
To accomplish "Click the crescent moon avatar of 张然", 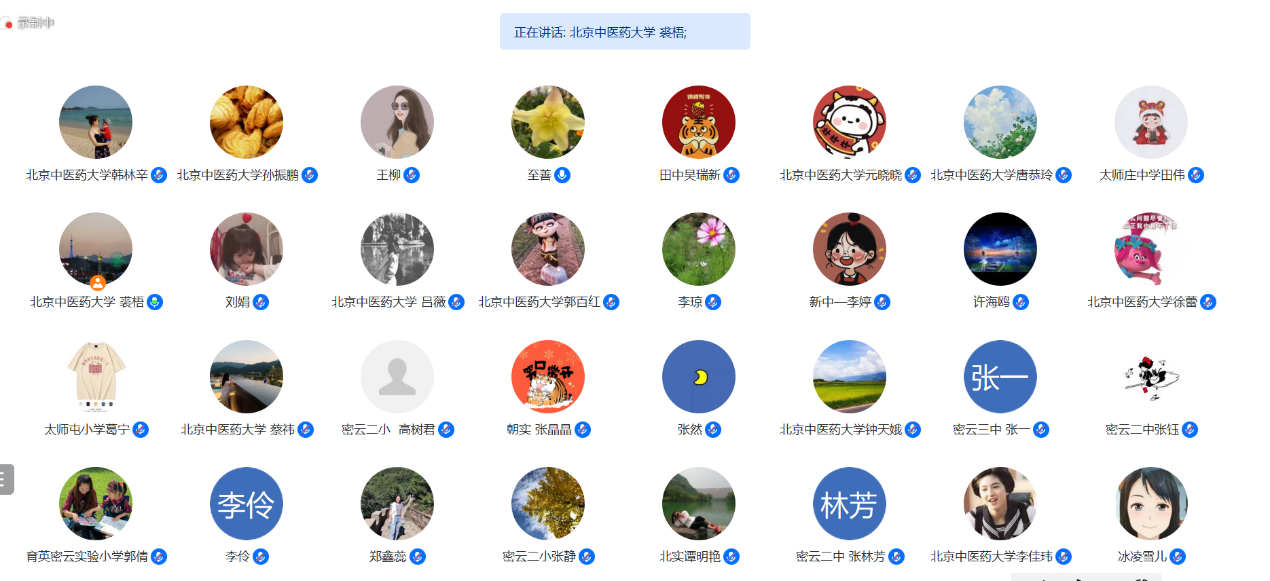I will point(698,377).
